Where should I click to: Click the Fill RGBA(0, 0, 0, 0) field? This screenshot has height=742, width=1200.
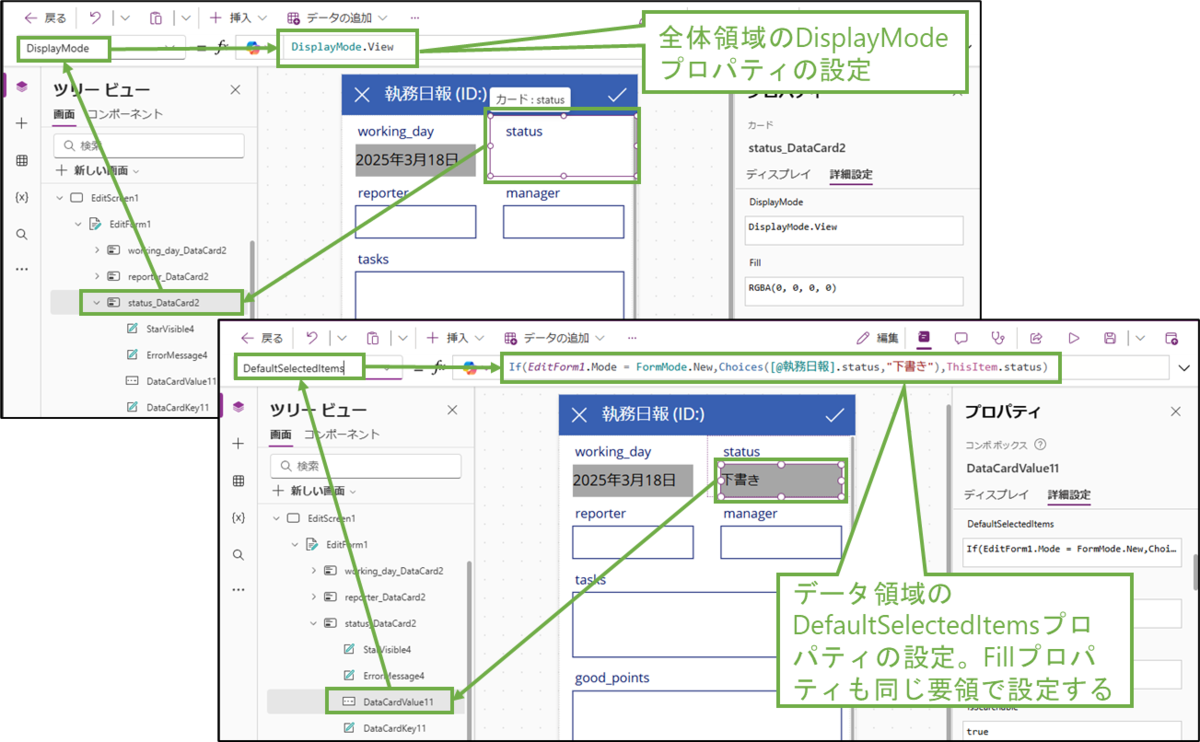coord(855,291)
